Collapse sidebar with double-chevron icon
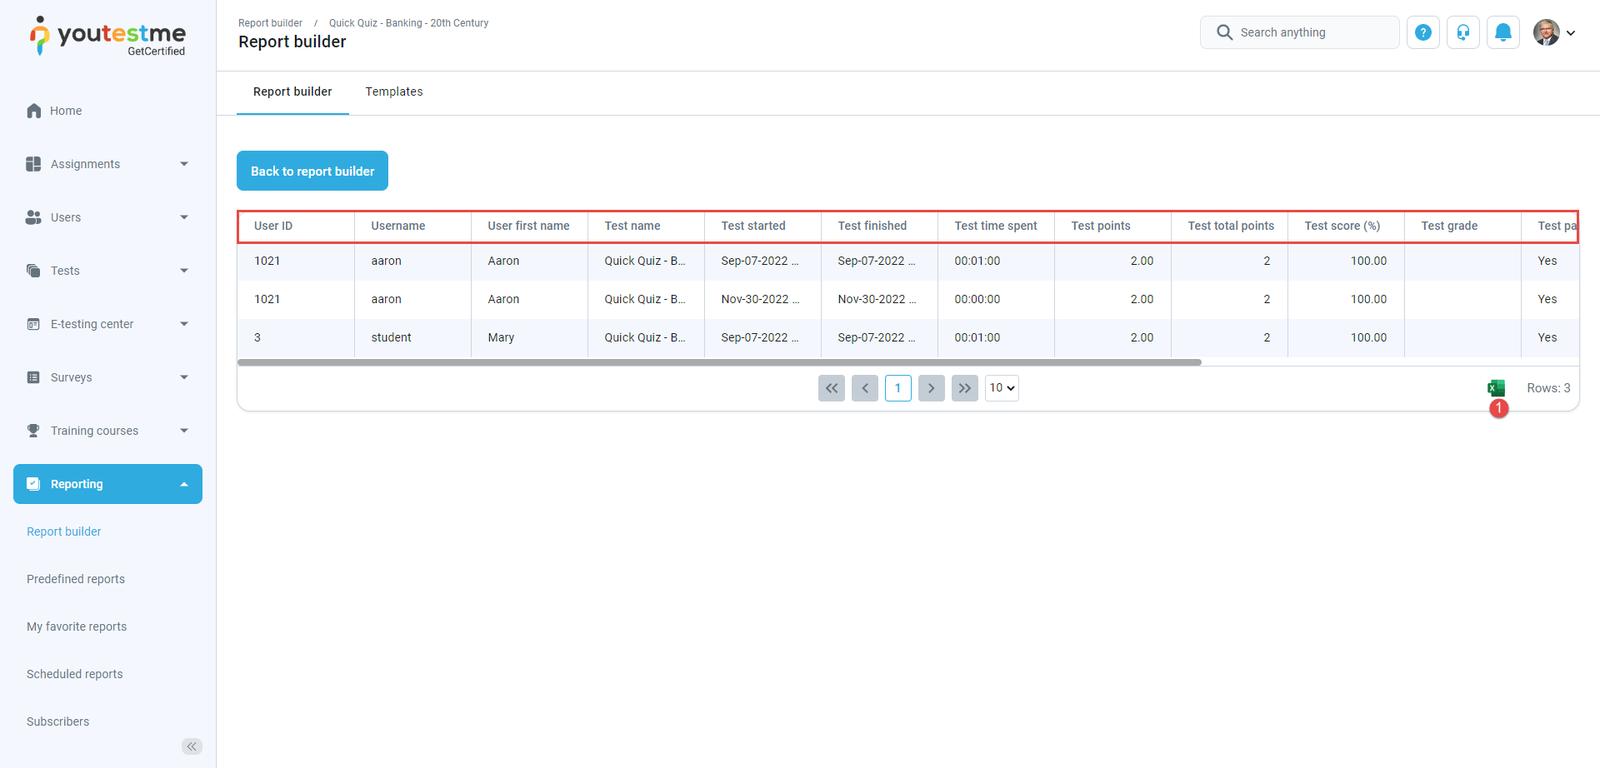This screenshot has width=1600, height=768. click(192, 746)
